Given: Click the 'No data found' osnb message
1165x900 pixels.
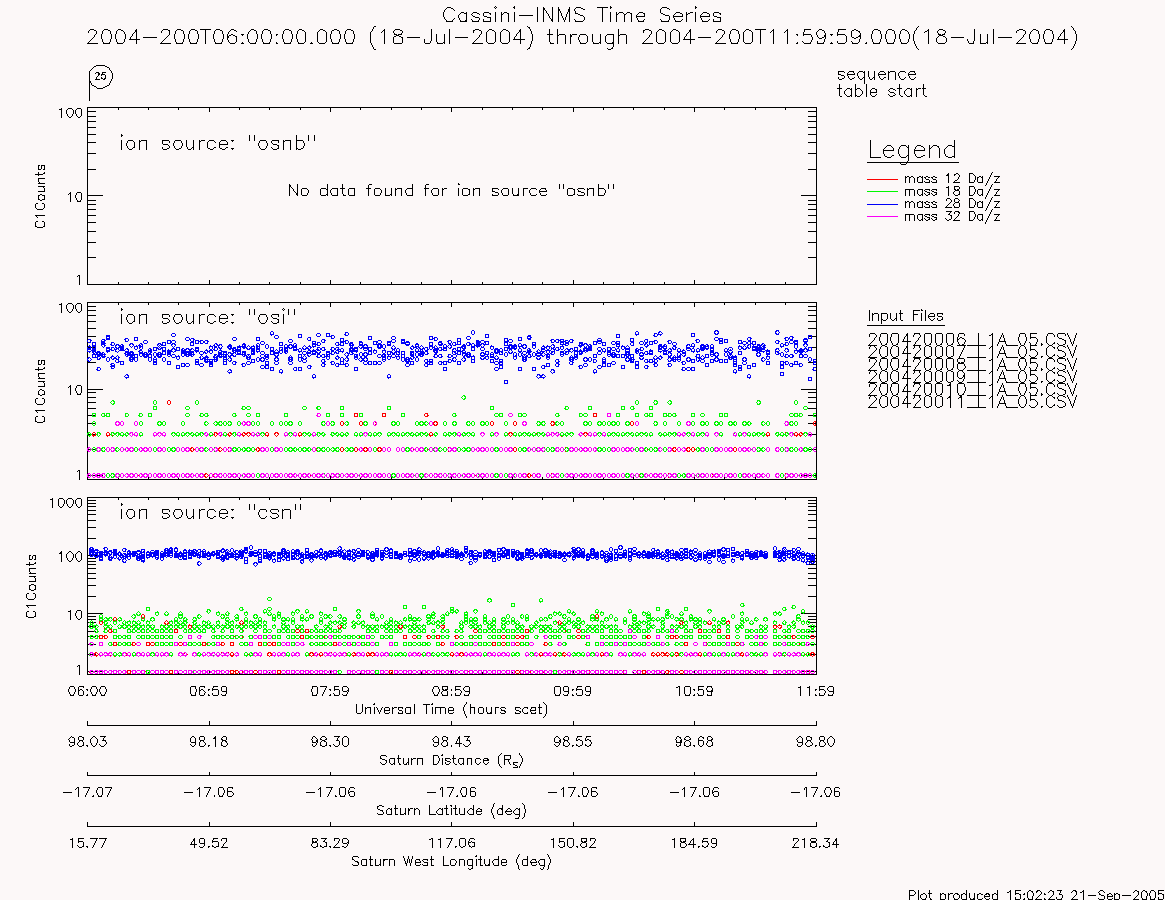Looking at the screenshot, I should pyautogui.click(x=452, y=190).
